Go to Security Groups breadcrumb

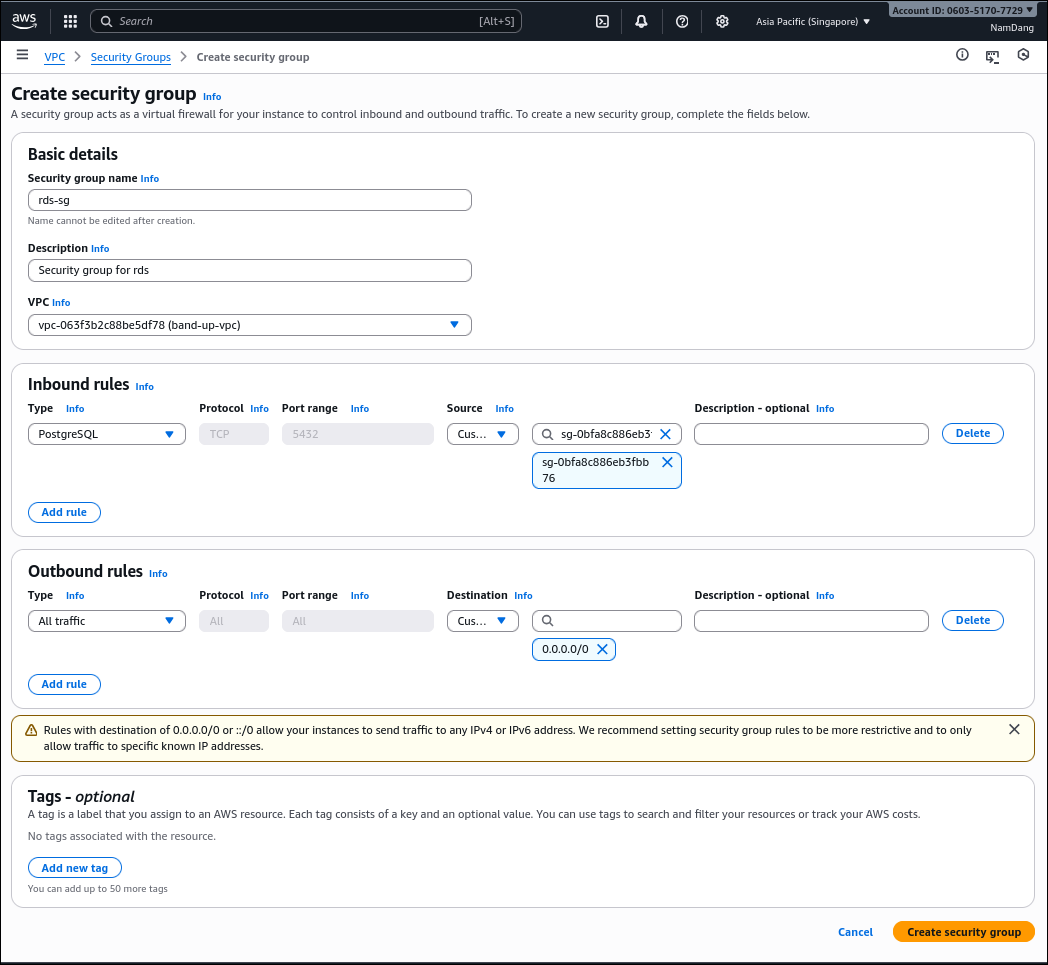tap(130, 57)
